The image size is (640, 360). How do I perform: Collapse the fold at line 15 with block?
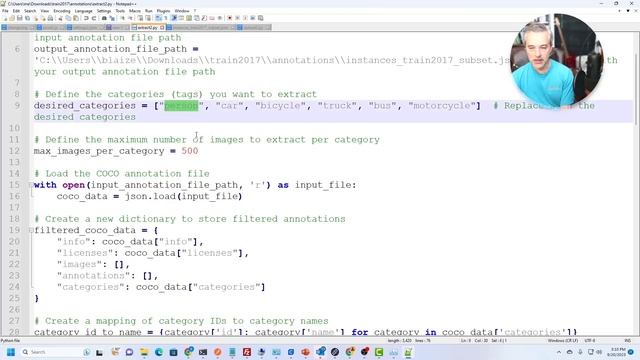[x=31, y=185]
